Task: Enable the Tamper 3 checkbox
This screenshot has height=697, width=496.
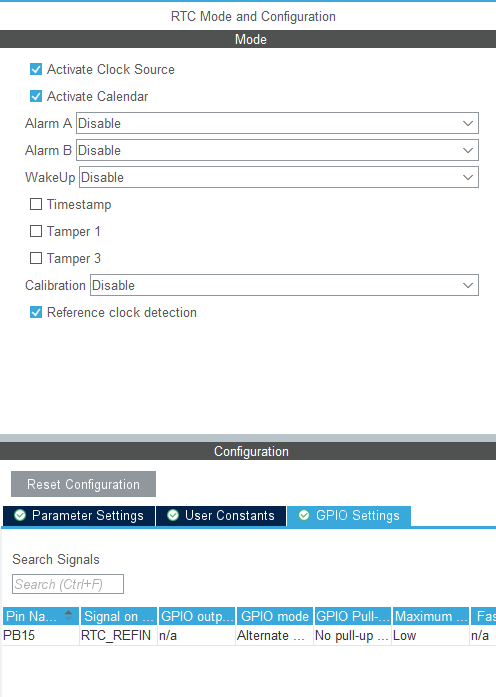Action: click(36, 258)
